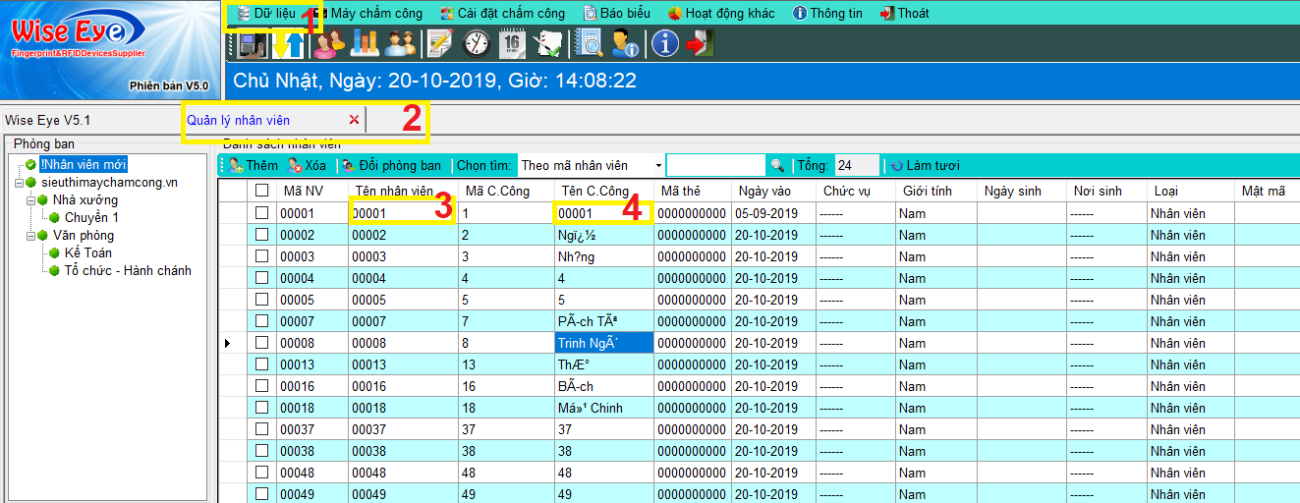Click the report magnifier toolbar icon
The width and height of the screenshot is (1300, 503).
(591, 44)
